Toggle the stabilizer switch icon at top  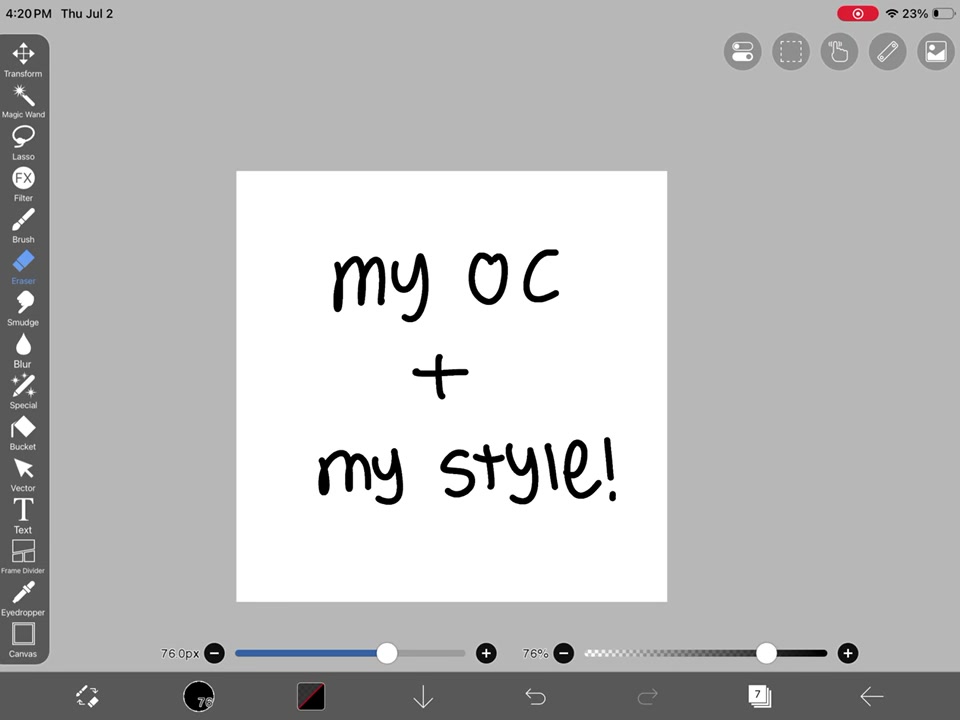click(x=742, y=51)
